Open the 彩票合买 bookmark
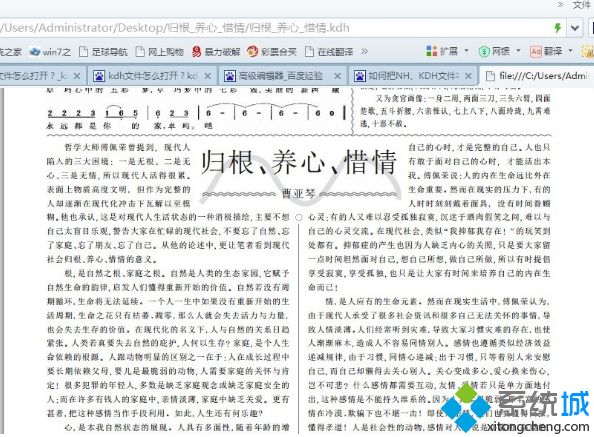The width and height of the screenshot is (594, 437). [272, 52]
